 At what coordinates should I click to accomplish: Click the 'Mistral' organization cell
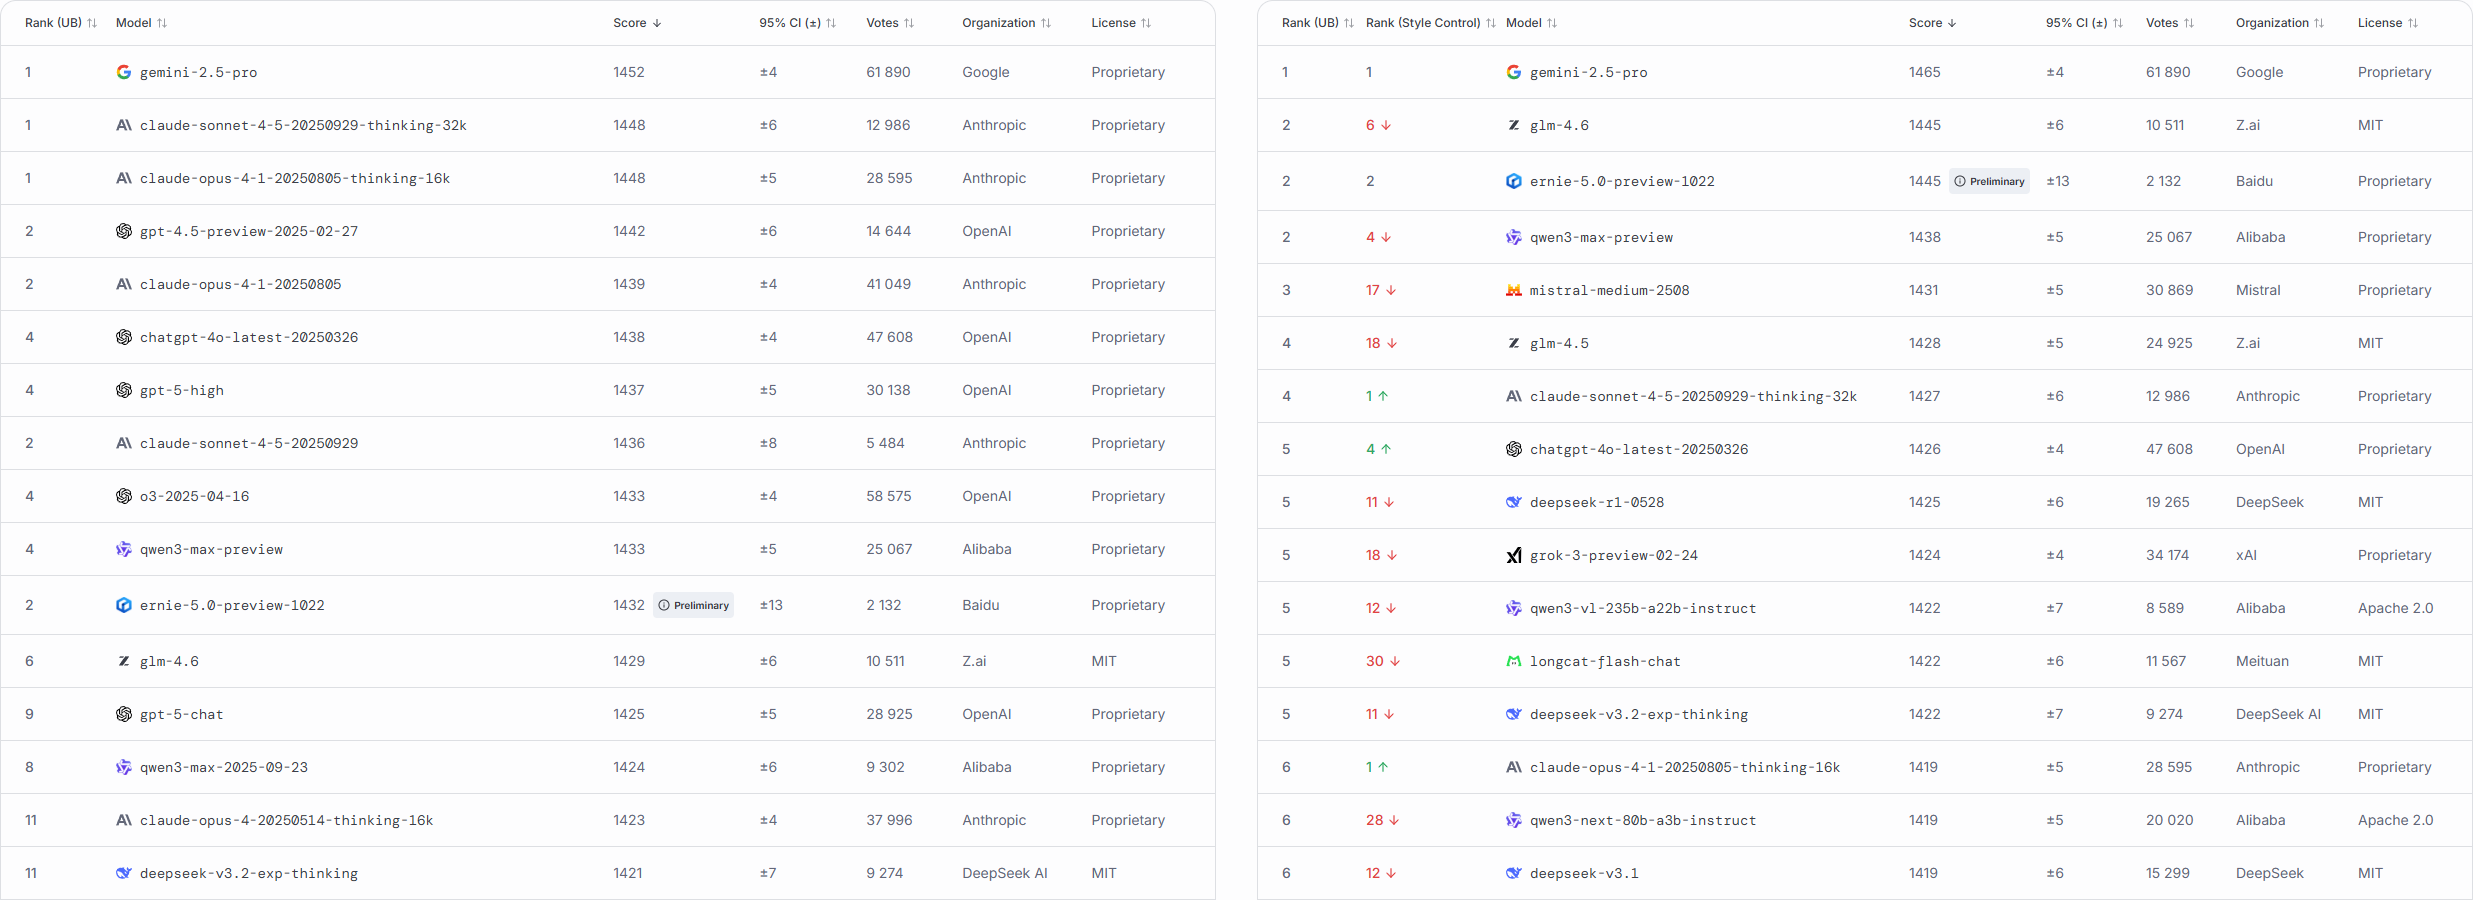point(2258,290)
